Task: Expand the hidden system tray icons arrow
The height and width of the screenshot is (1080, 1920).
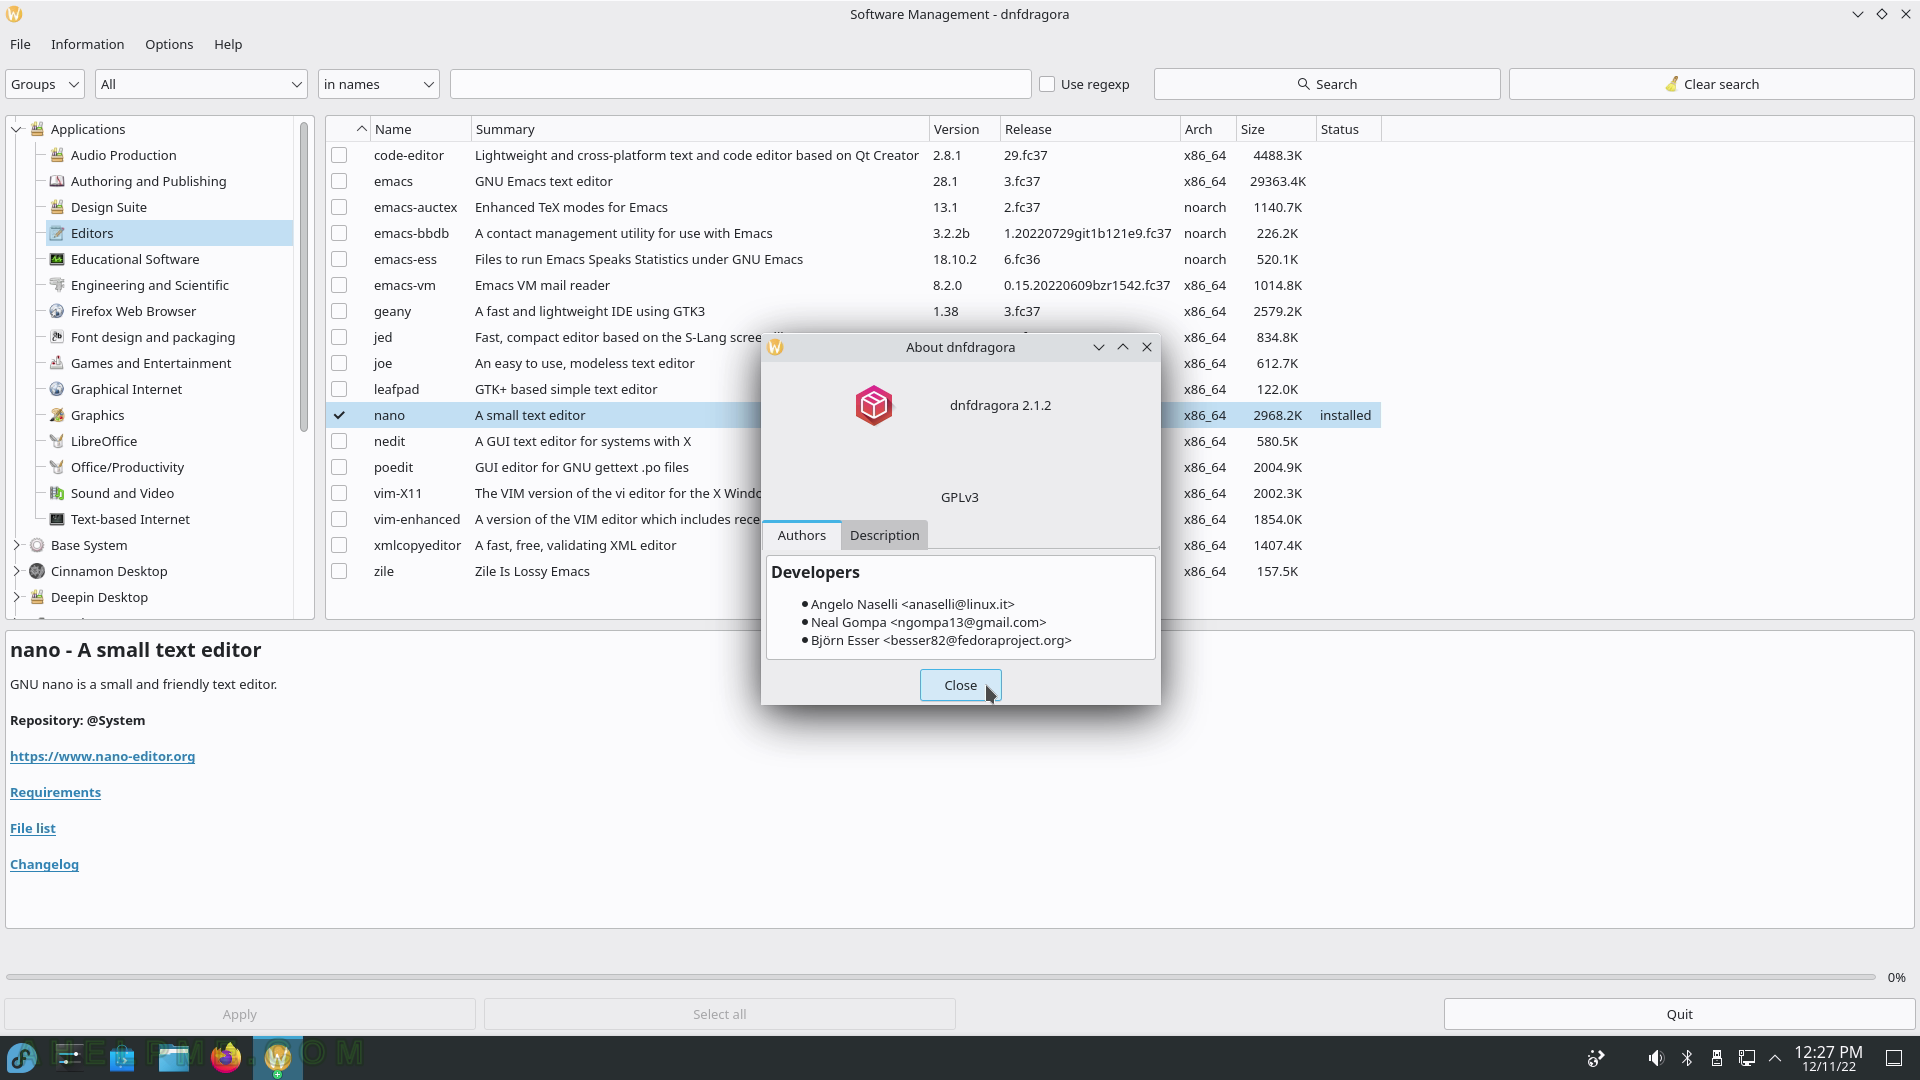Action: click(1775, 1058)
